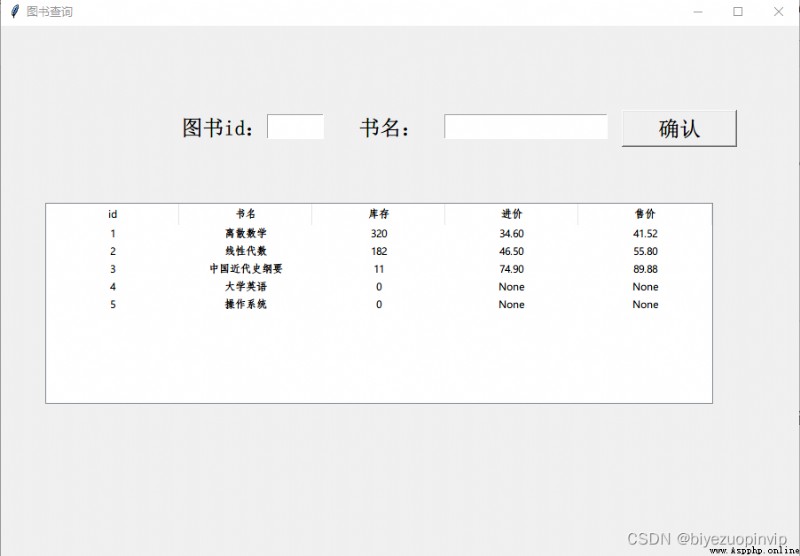Click the 书名 column header
Image resolution: width=800 pixels, height=556 pixels.
pyautogui.click(x=245, y=214)
